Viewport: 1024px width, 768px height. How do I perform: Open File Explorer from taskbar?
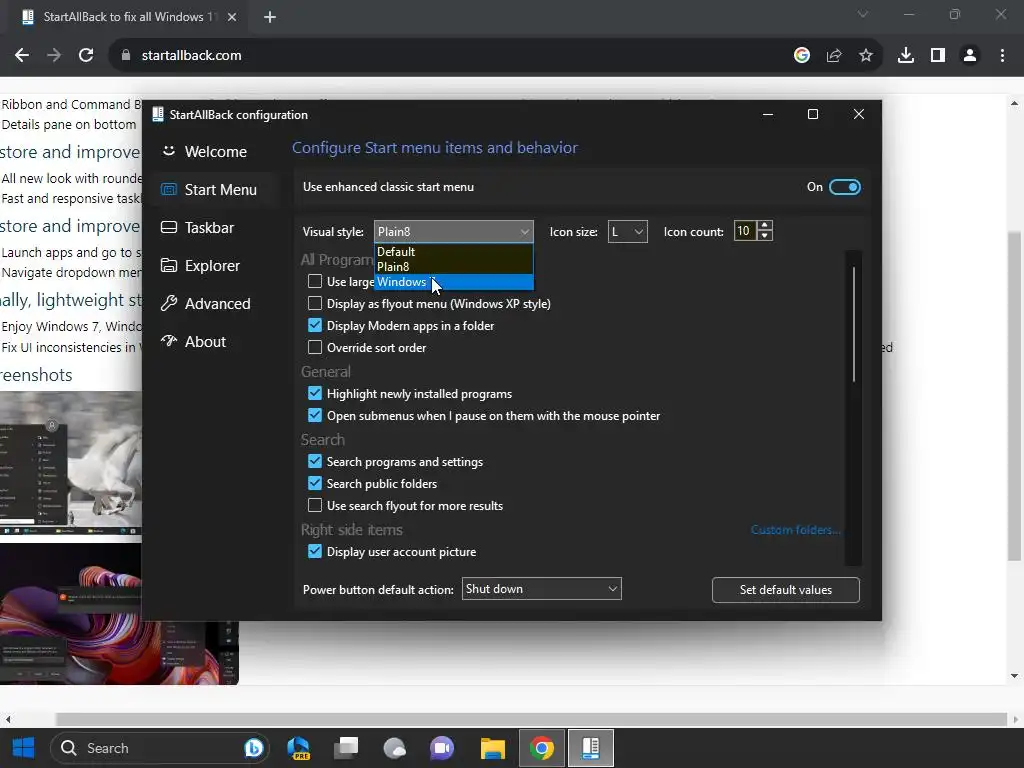pos(492,748)
